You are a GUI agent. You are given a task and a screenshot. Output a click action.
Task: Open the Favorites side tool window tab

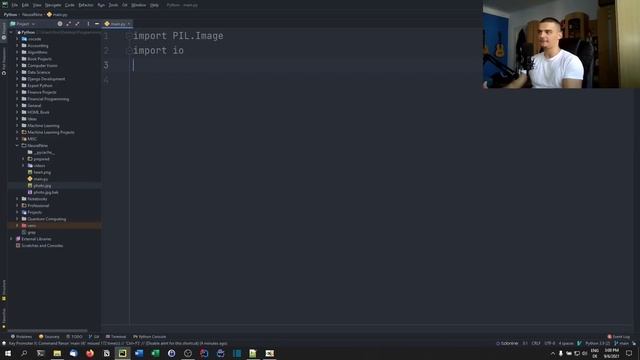click(x=4, y=318)
